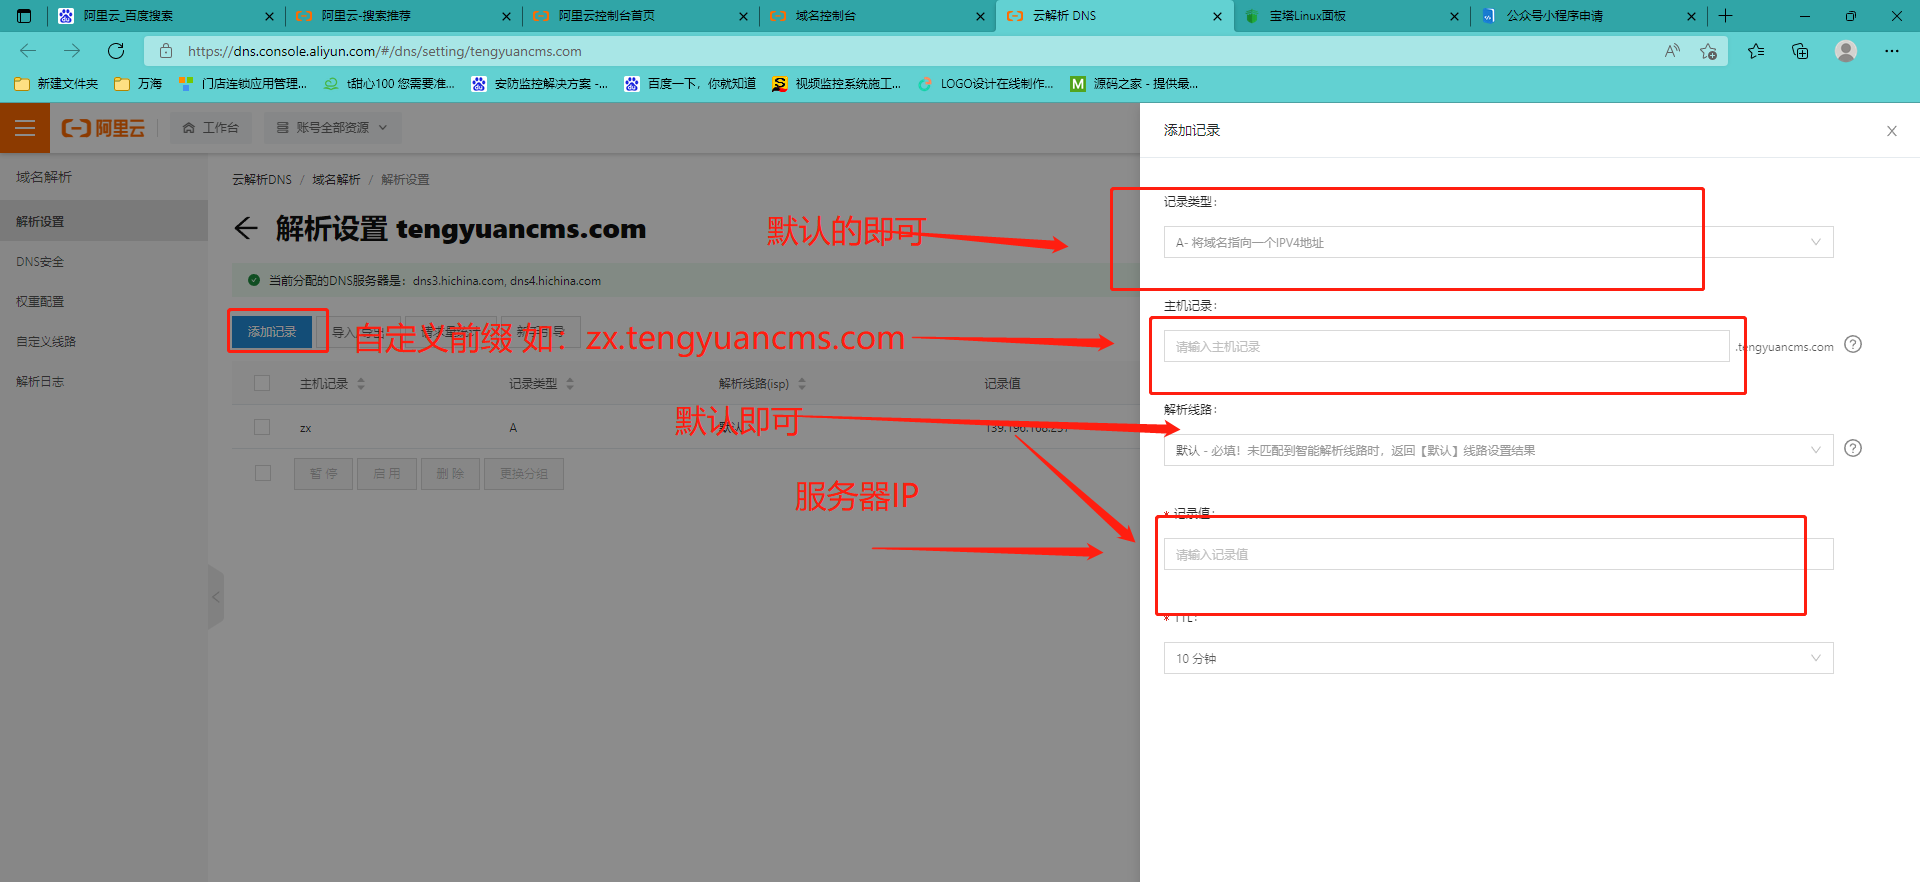1920x882 pixels.
Task: Close the 云解析 DNS tab
Action: click(1217, 16)
